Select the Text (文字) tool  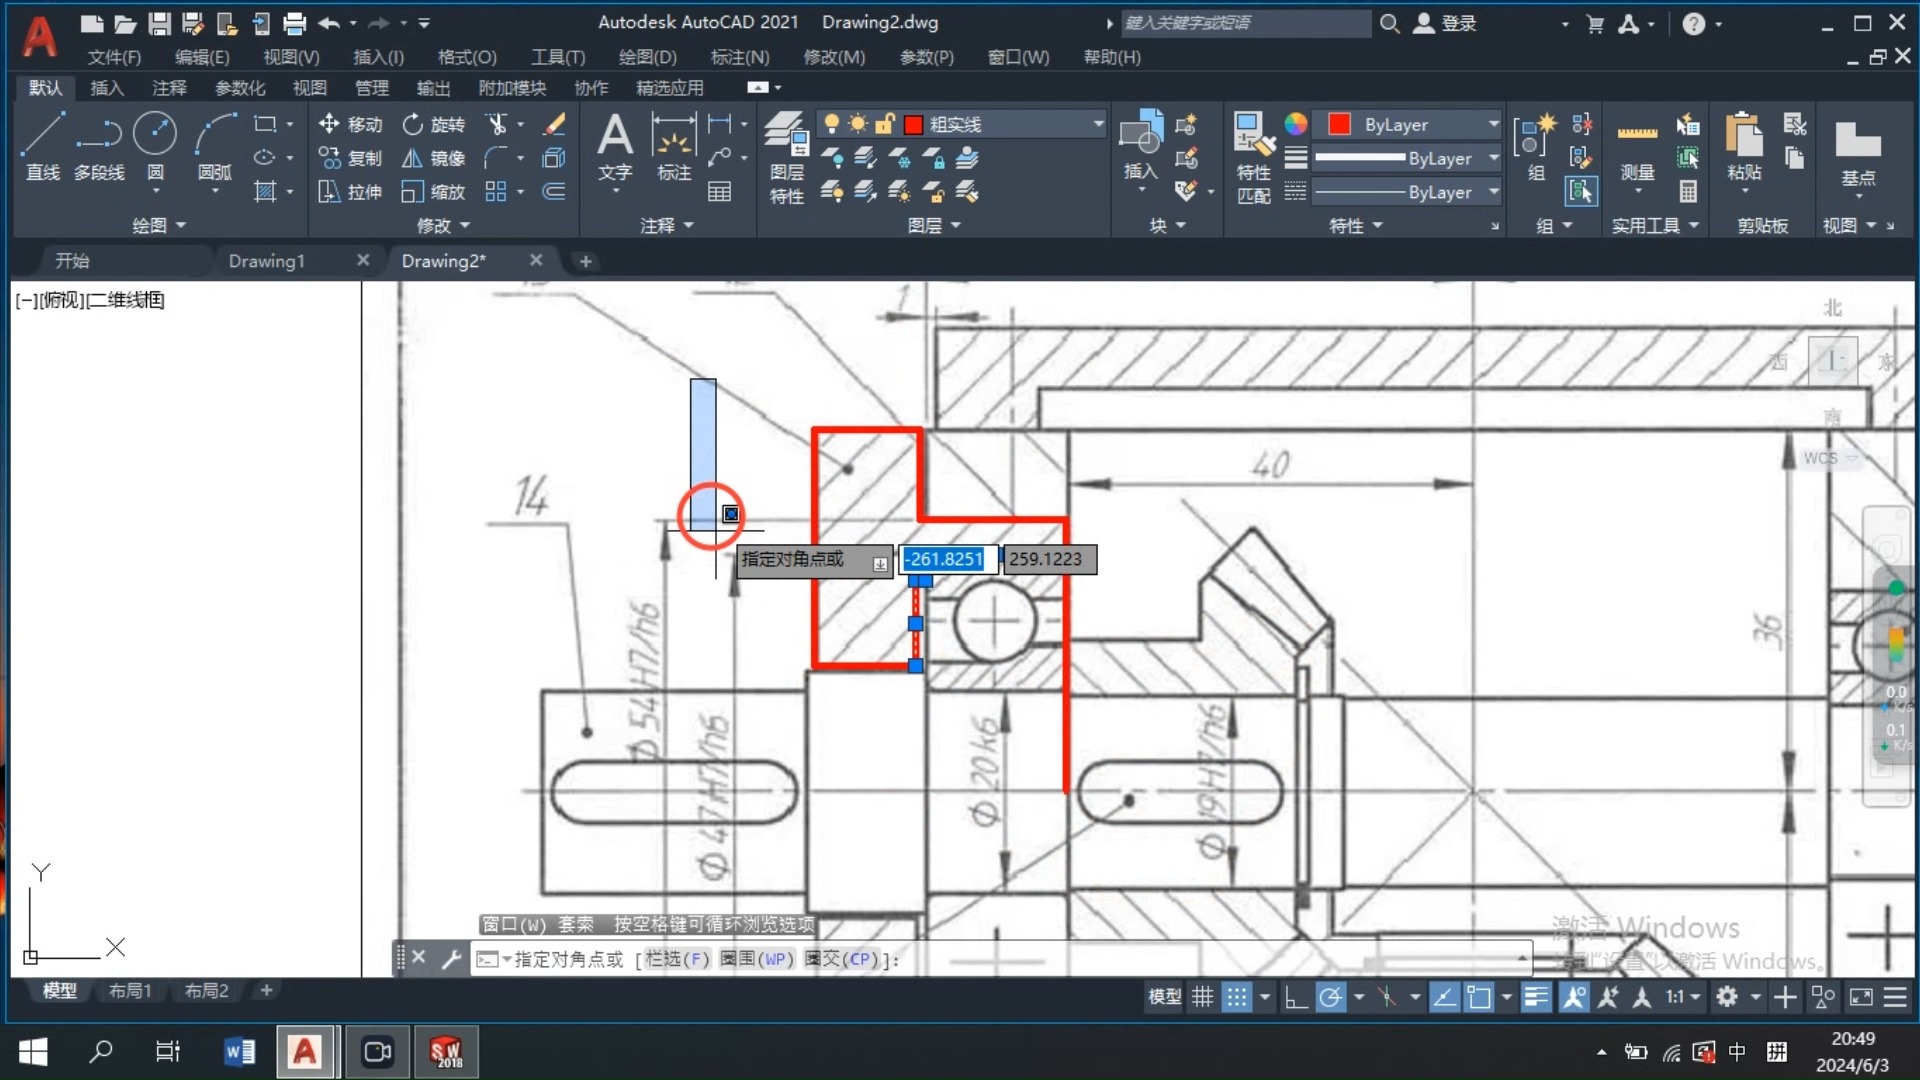(x=615, y=146)
